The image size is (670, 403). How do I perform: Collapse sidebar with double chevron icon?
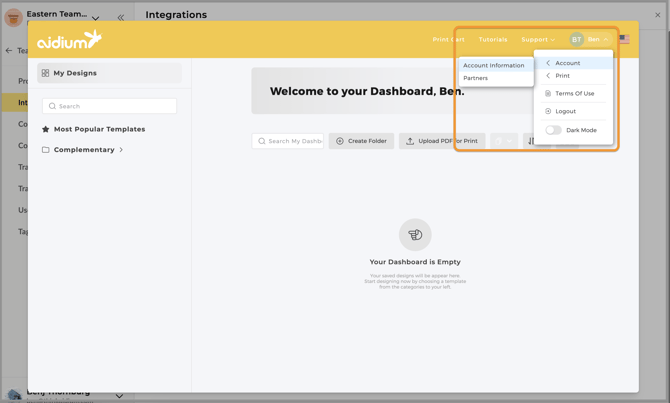[x=121, y=17]
